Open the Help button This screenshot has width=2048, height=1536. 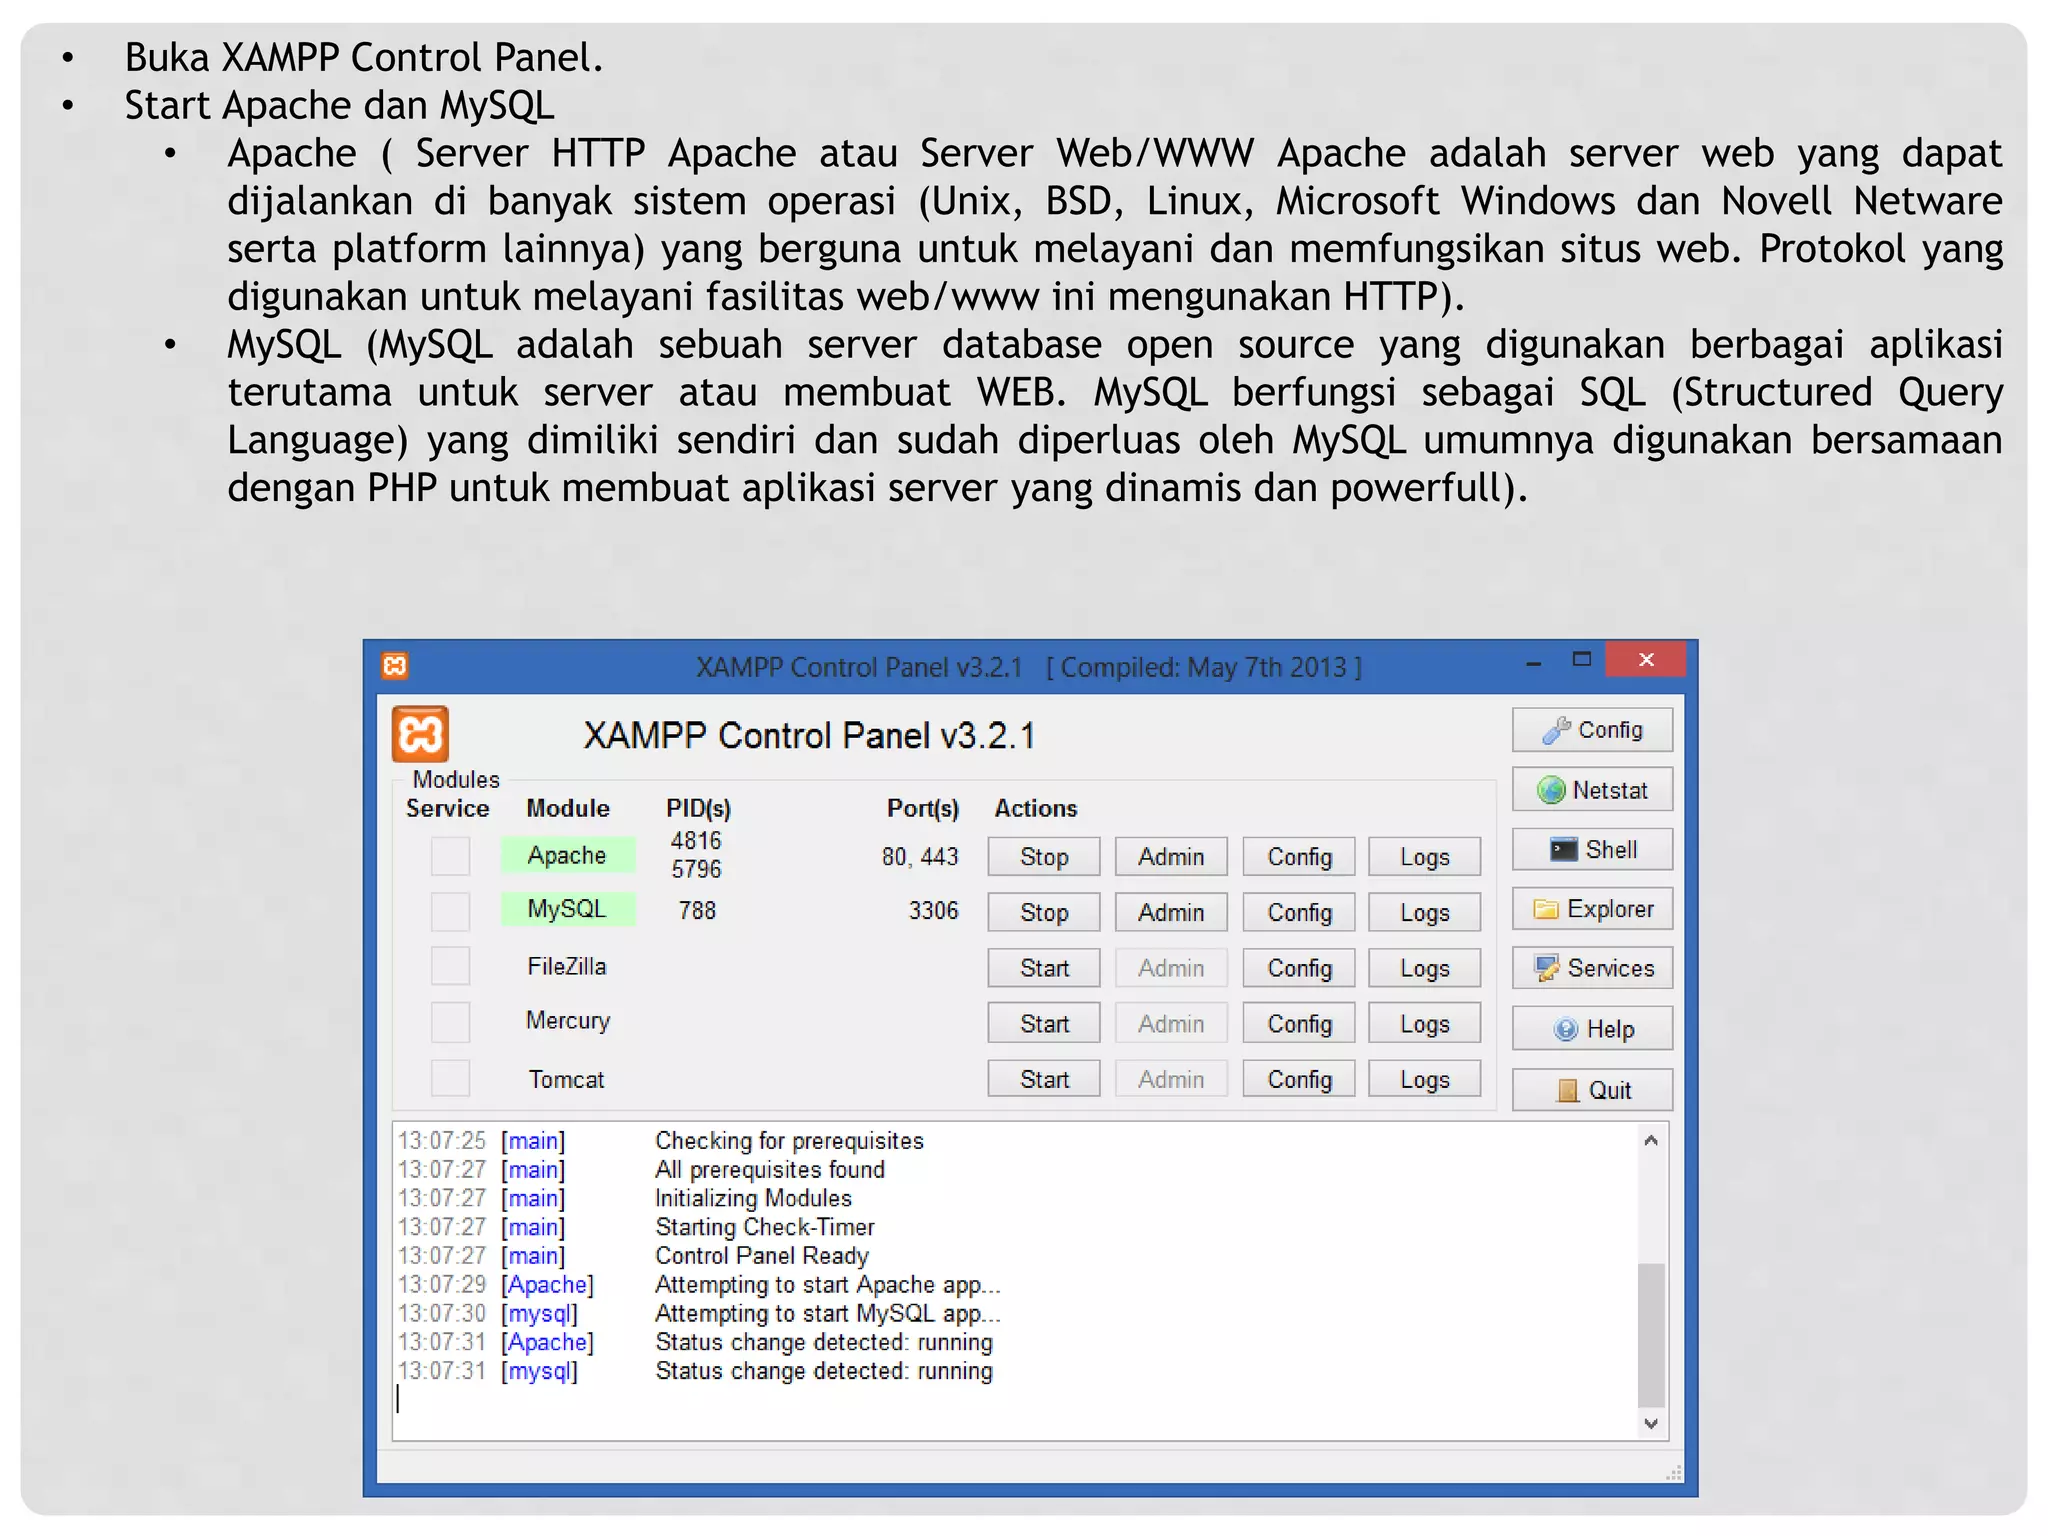tap(1592, 1029)
